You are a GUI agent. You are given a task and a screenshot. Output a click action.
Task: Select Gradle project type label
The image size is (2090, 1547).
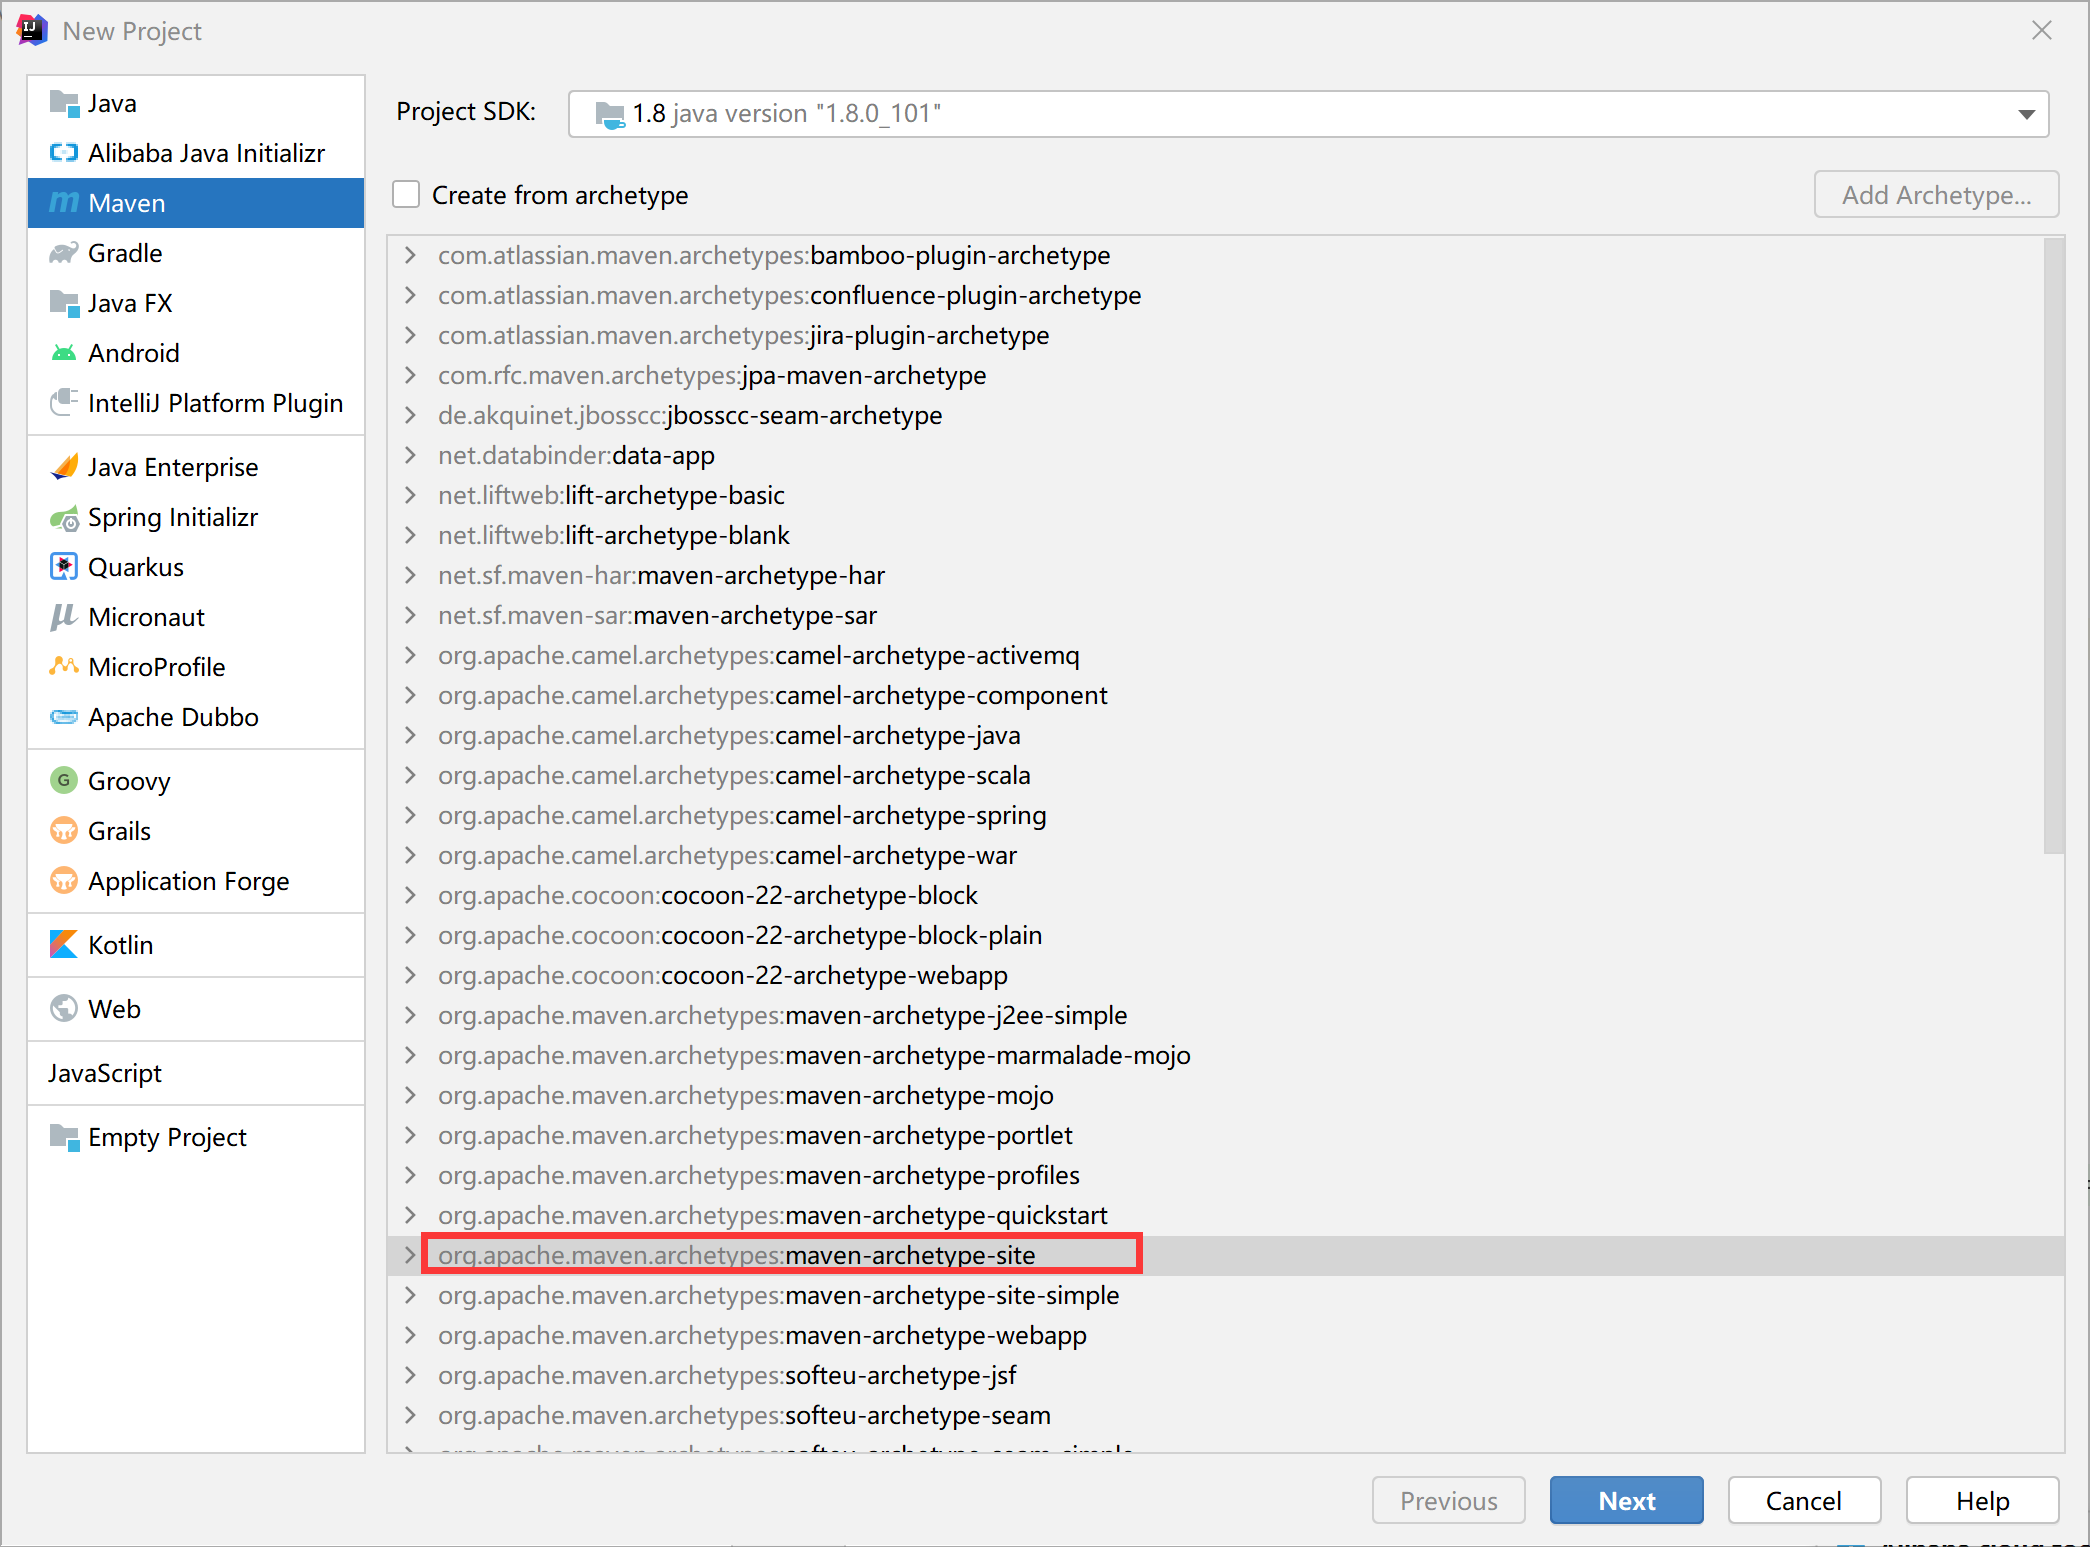tap(125, 253)
